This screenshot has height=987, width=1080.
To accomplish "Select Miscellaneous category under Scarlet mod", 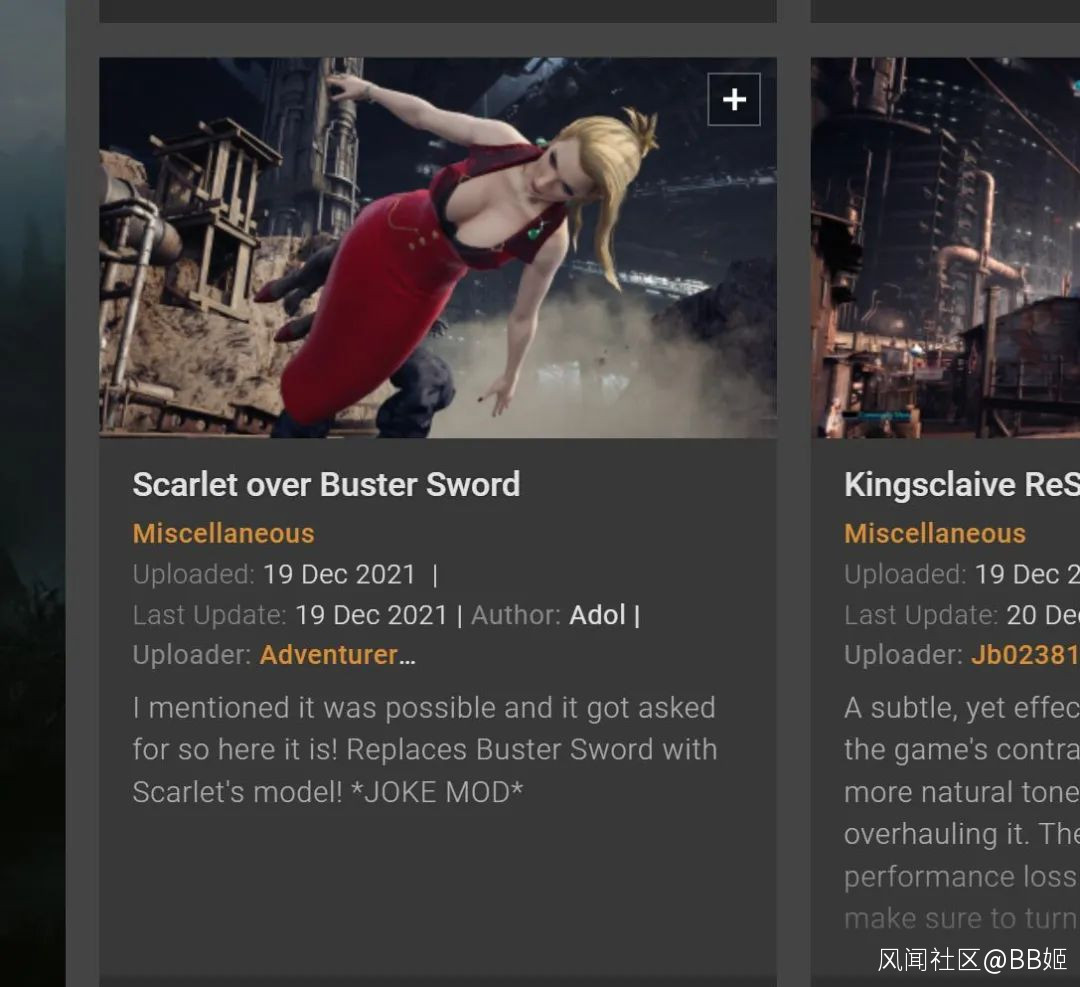I will click(x=223, y=534).
